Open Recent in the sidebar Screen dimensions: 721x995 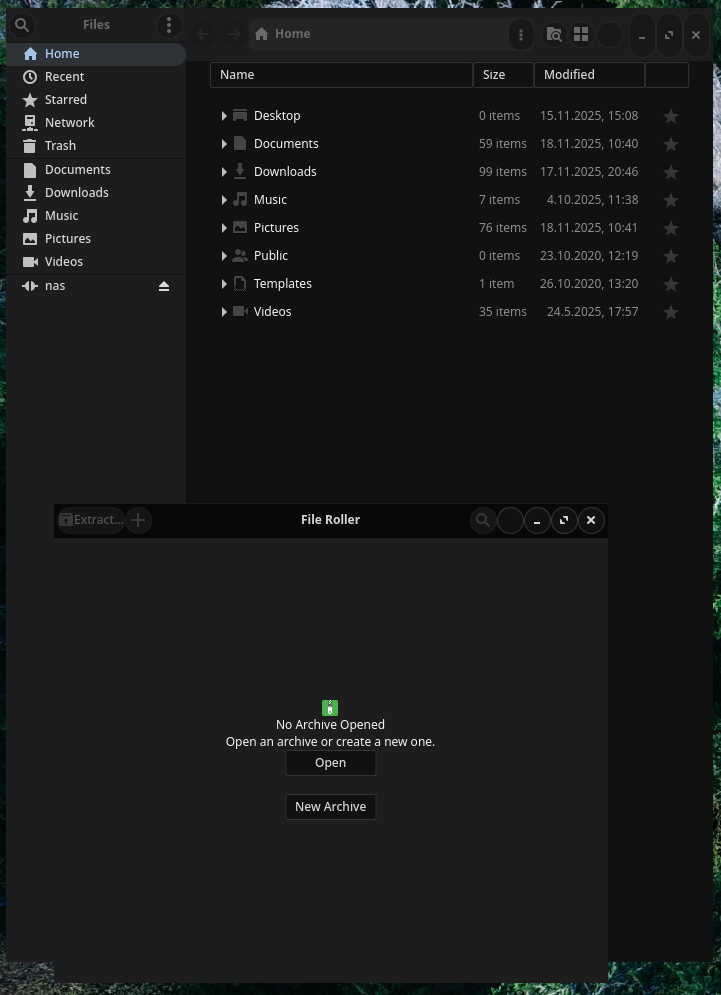click(64, 77)
